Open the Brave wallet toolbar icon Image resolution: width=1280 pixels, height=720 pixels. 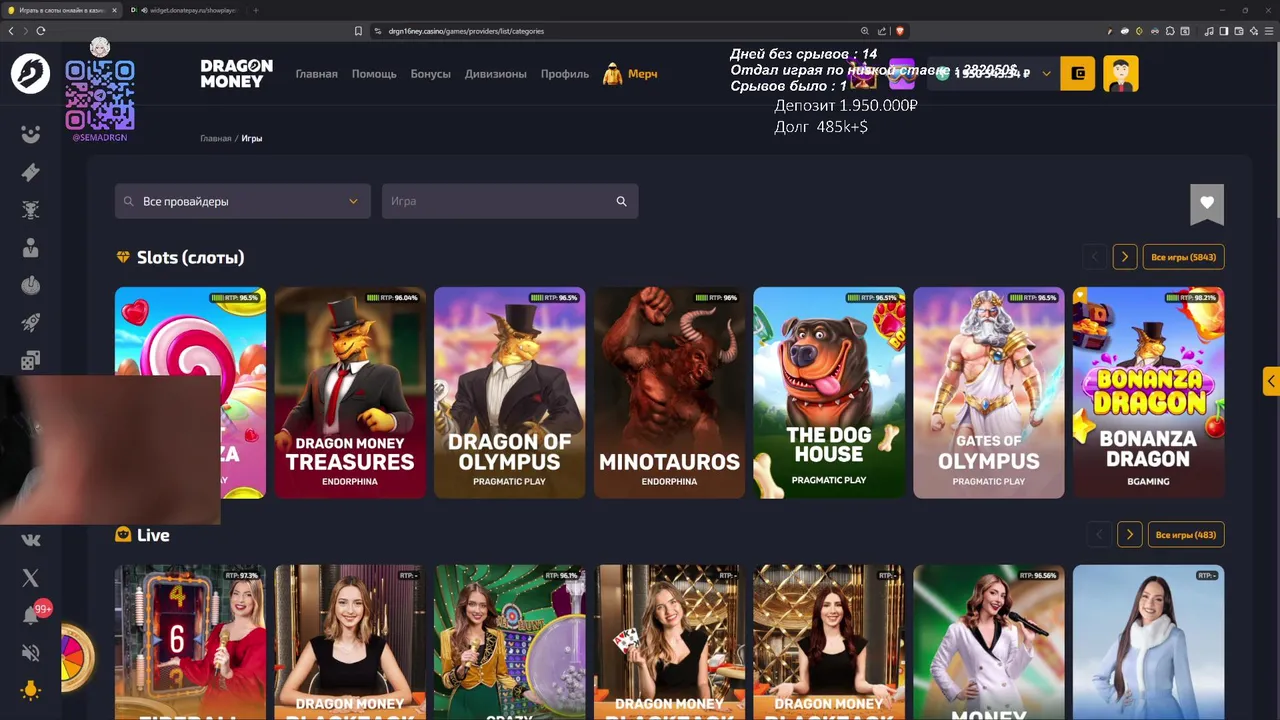pos(1238,31)
